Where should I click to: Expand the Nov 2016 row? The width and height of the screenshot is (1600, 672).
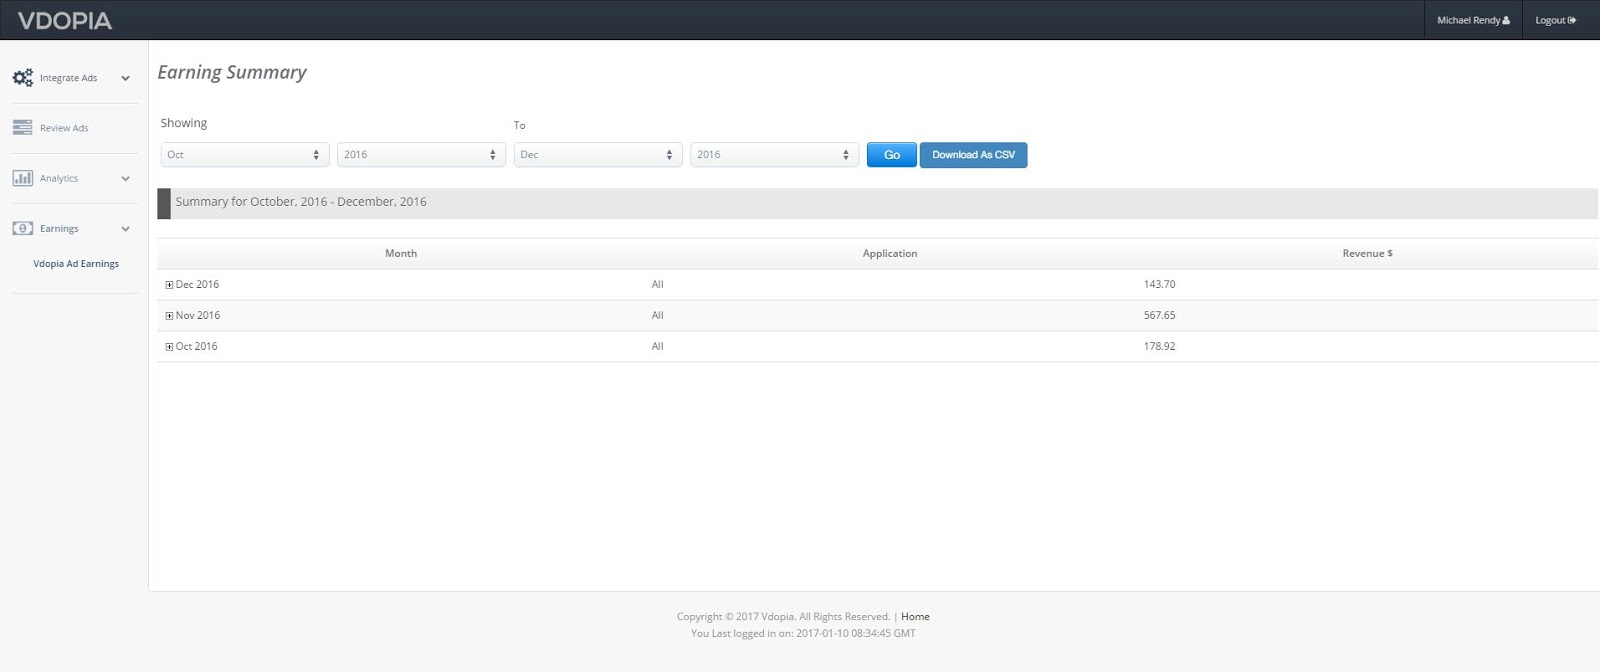(x=169, y=316)
